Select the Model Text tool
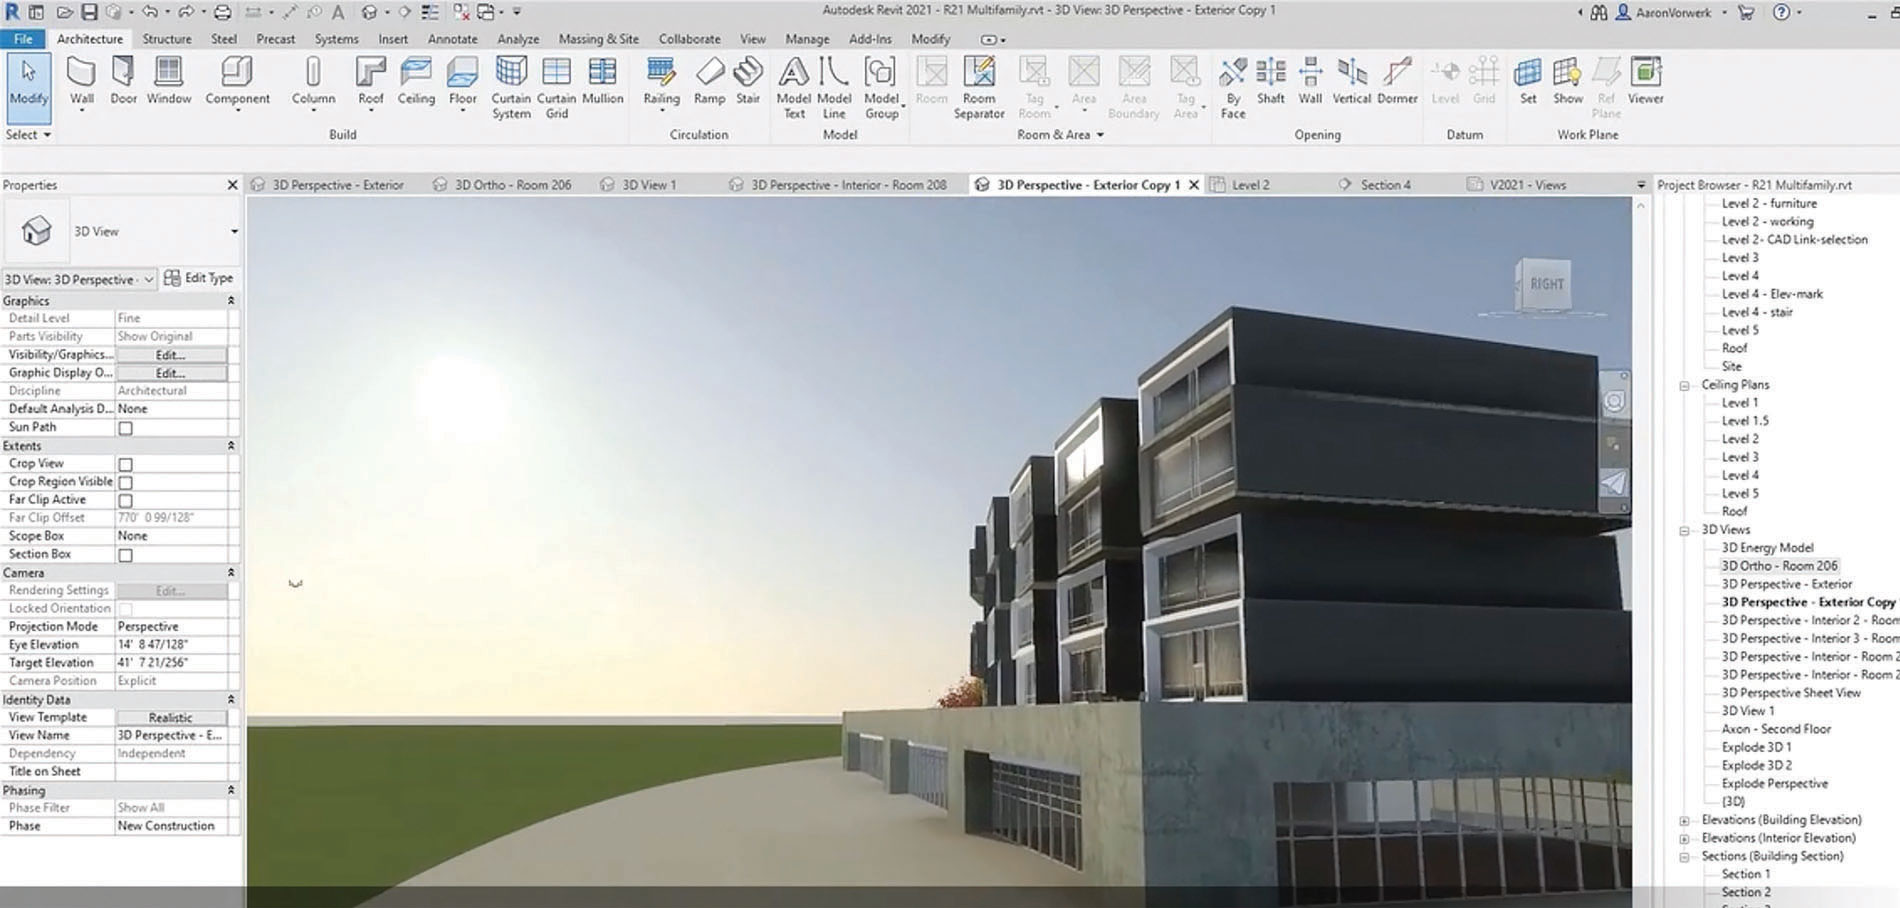The image size is (1900, 908). pos(793,88)
